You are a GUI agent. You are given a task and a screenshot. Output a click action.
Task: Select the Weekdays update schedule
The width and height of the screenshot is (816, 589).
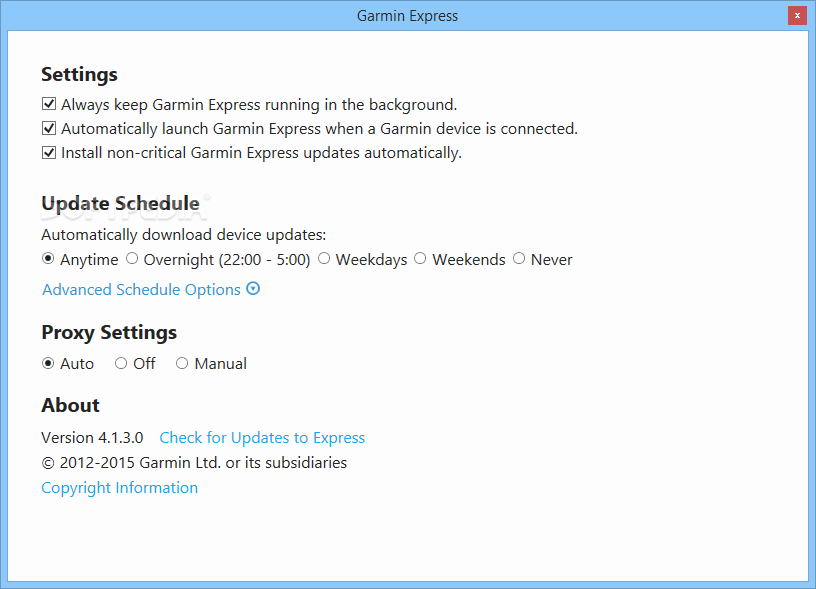point(324,259)
